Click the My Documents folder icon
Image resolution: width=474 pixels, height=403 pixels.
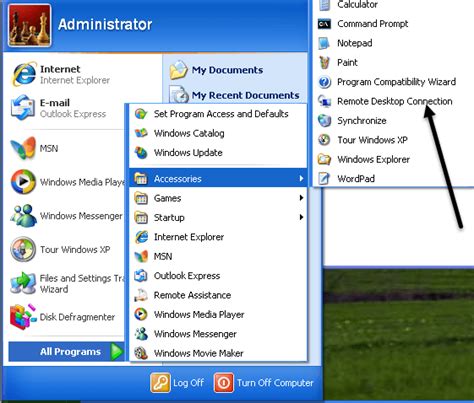178,70
